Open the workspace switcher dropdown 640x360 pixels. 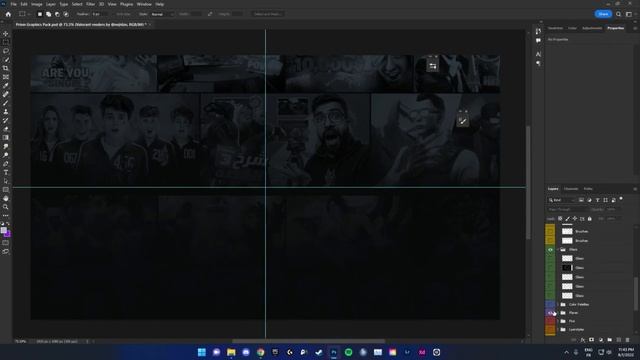pos(629,14)
